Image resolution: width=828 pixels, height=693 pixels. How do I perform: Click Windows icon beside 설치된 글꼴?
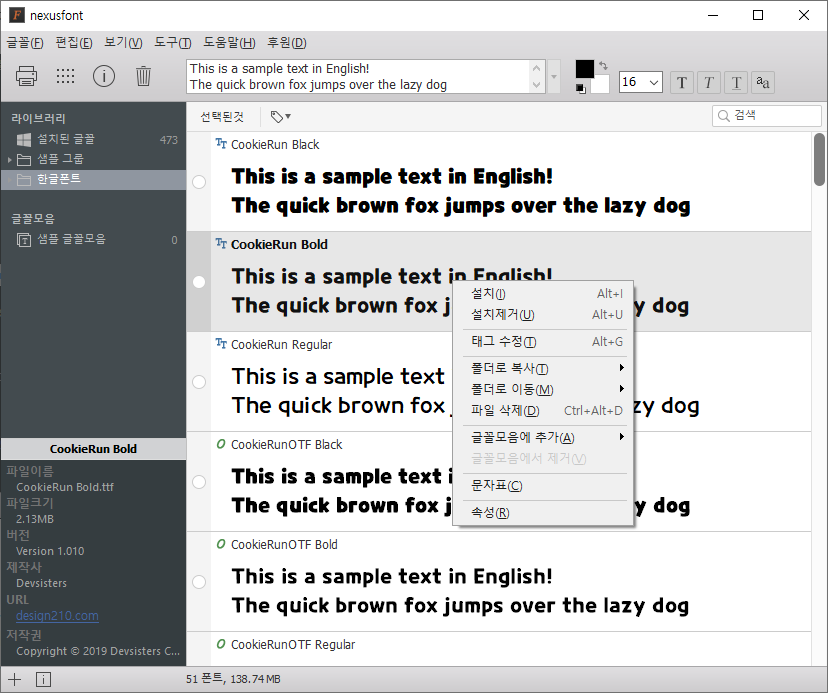[x=24, y=139]
